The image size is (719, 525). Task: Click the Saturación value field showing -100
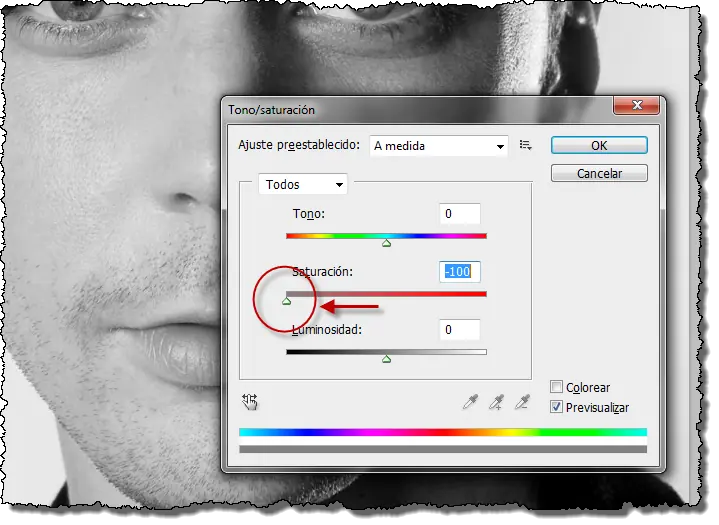tap(459, 271)
